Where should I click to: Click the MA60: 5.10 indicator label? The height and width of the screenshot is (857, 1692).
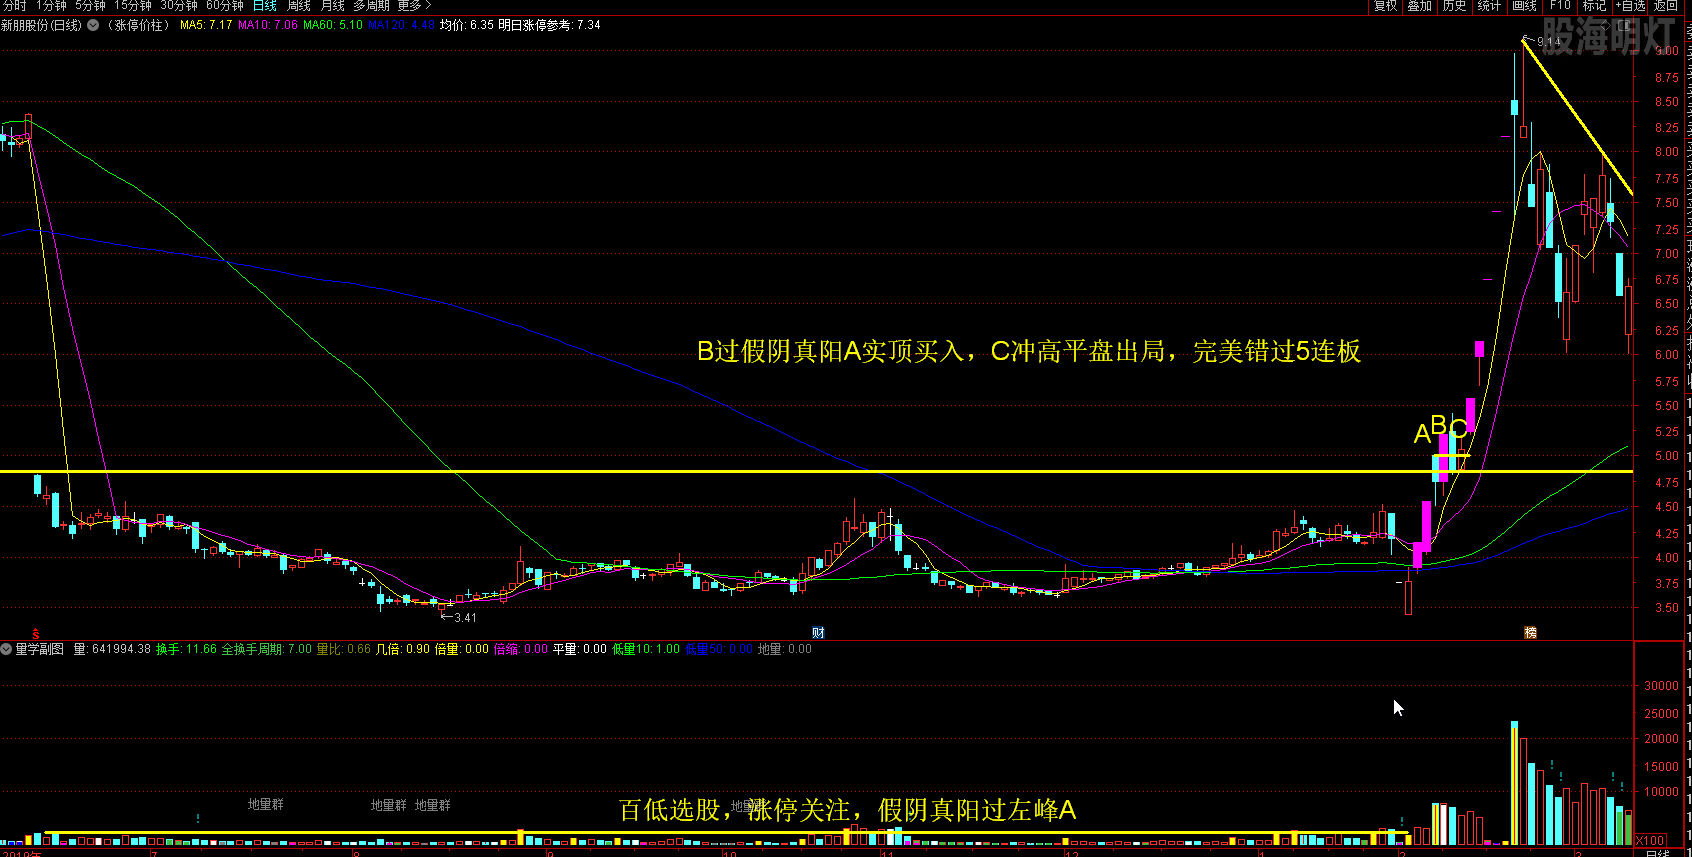(x=333, y=25)
